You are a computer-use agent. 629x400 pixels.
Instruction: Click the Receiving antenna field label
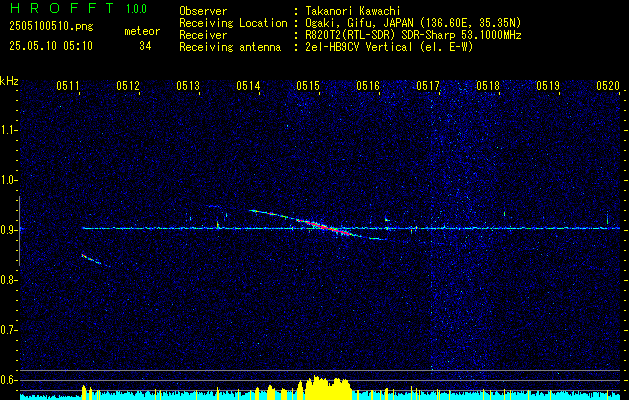230,47
